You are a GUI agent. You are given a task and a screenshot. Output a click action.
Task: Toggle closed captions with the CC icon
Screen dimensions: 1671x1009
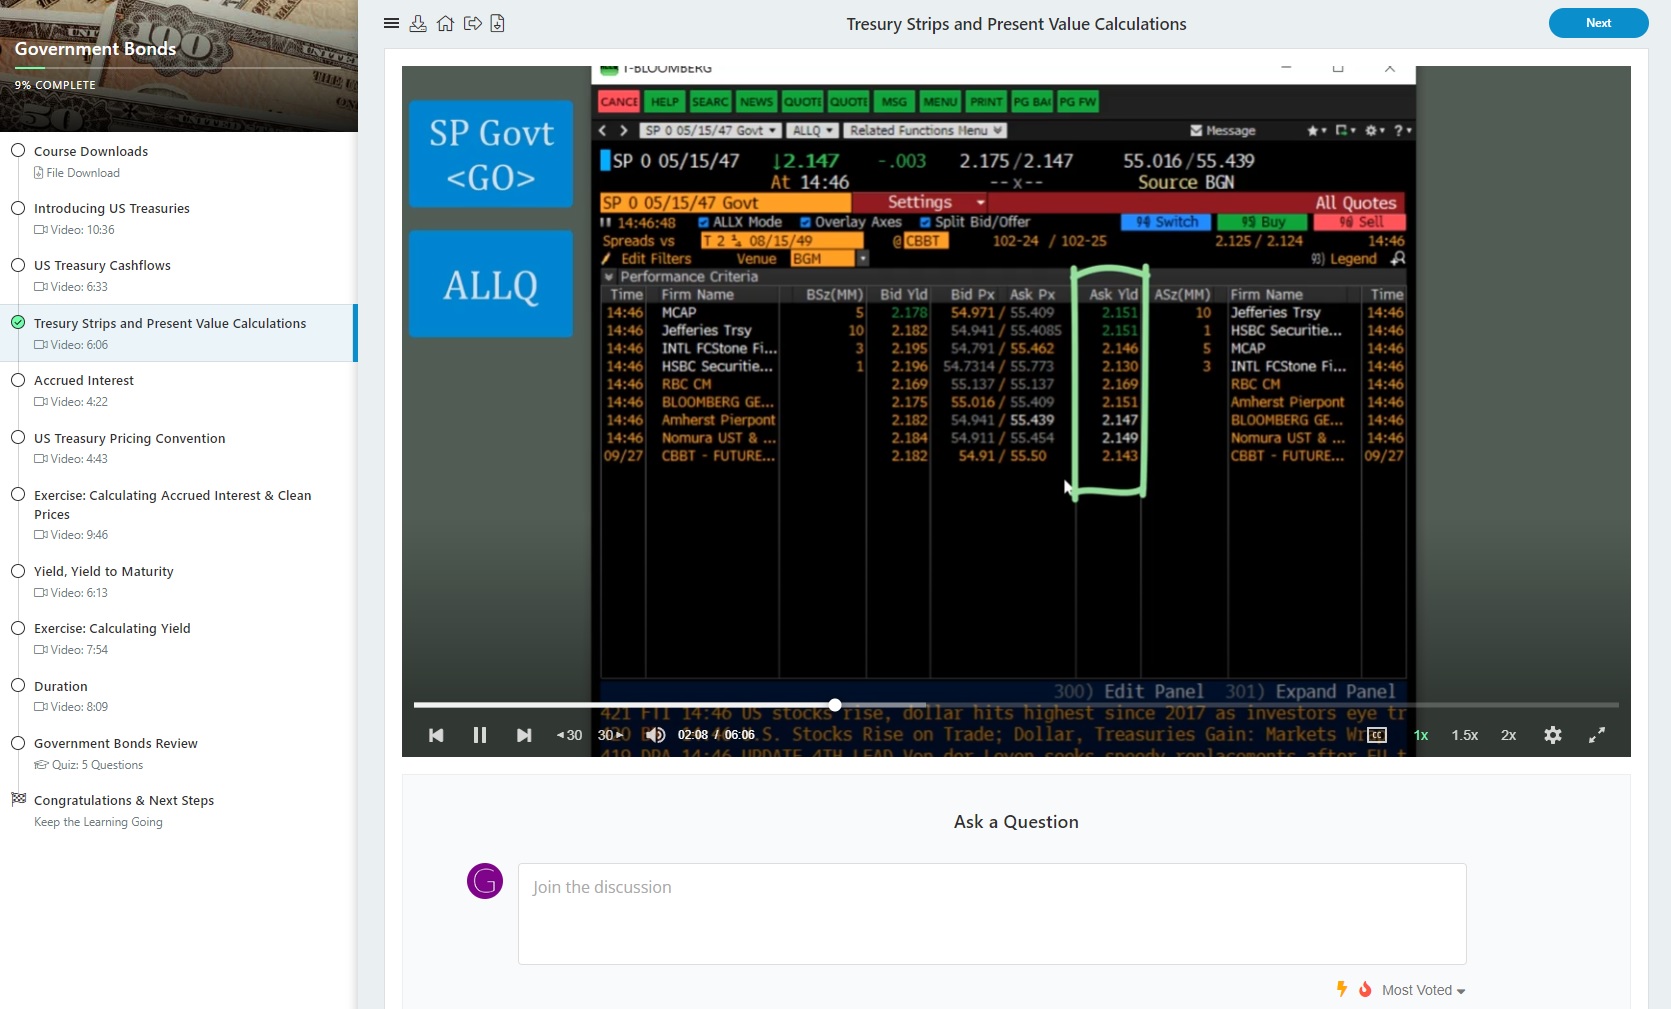coord(1377,735)
